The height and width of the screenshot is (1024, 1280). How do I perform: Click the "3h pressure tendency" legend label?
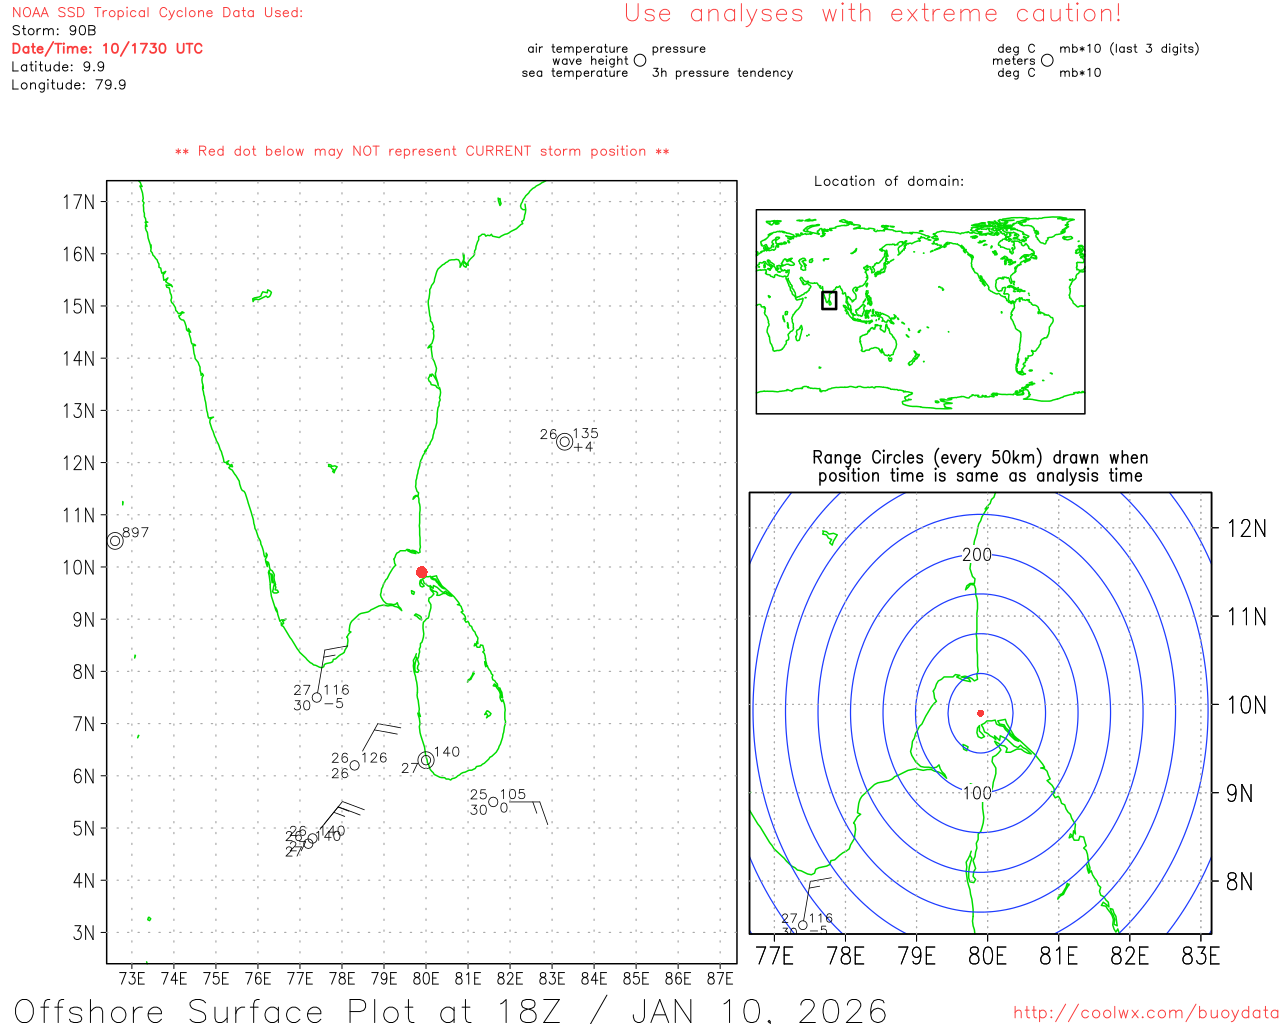click(722, 73)
